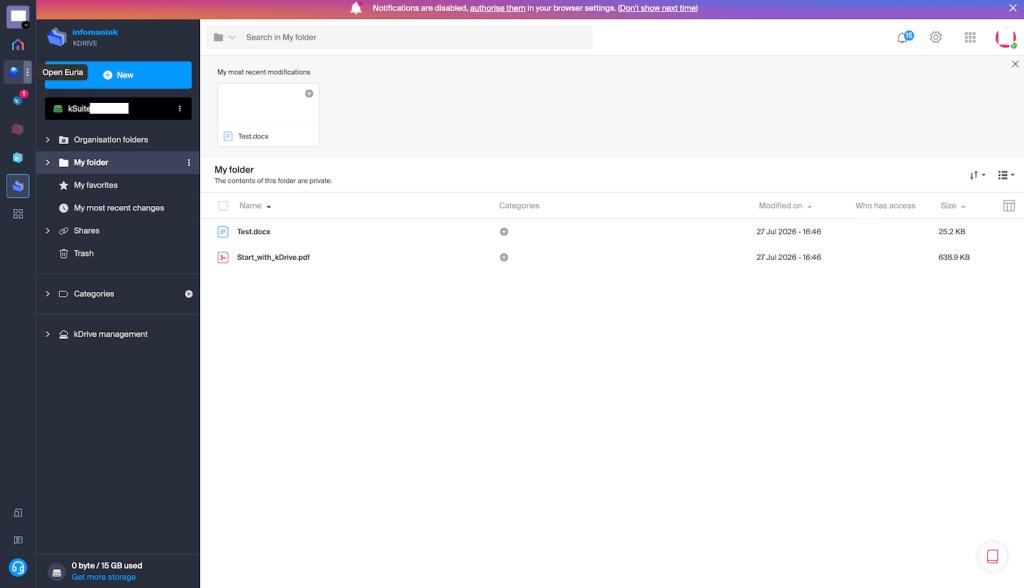
Task: Open column settings table icon
Action: pos(1009,206)
